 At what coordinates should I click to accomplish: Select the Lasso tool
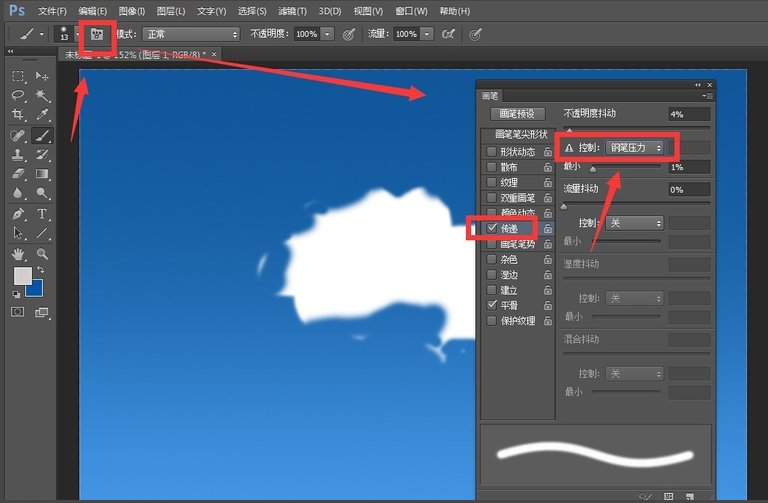coord(18,95)
